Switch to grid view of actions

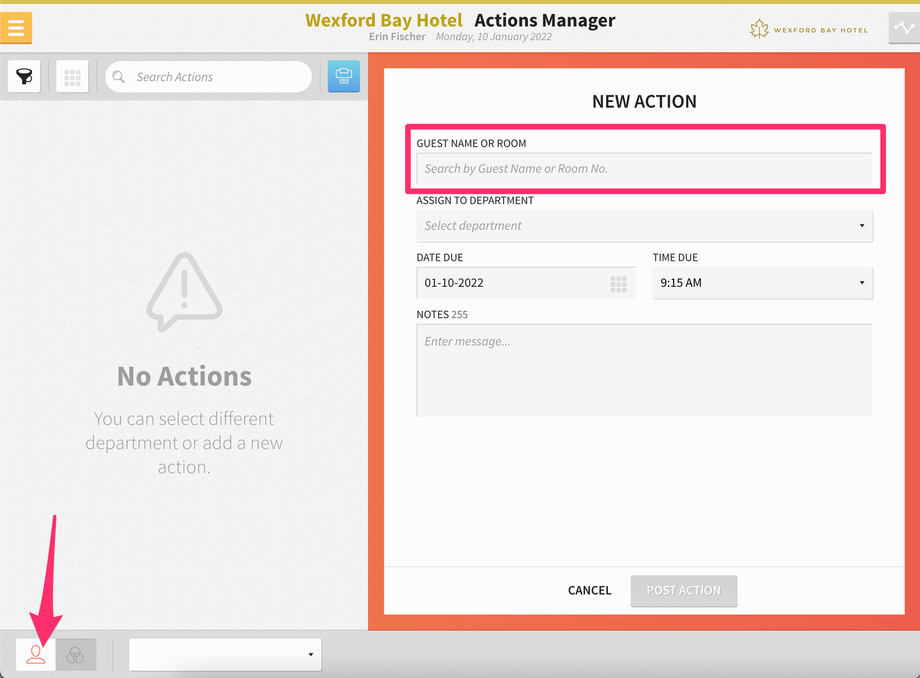(72, 76)
